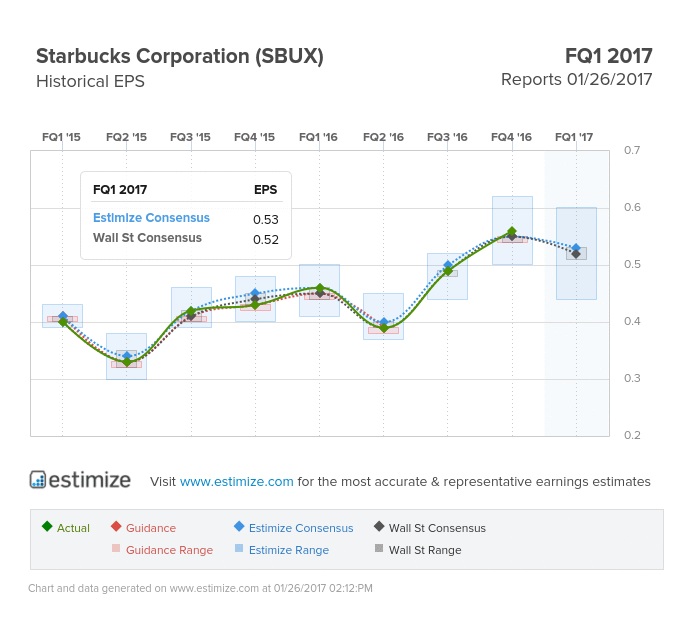Toggle the Wall St Range legend square
This screenshot has width=685, height=620.
click(x=379, y=548)
